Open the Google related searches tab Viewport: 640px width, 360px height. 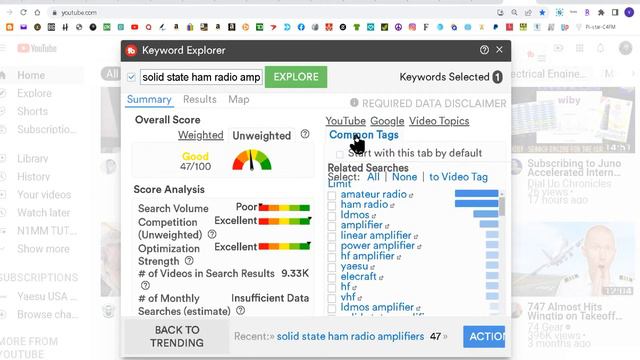387,121
